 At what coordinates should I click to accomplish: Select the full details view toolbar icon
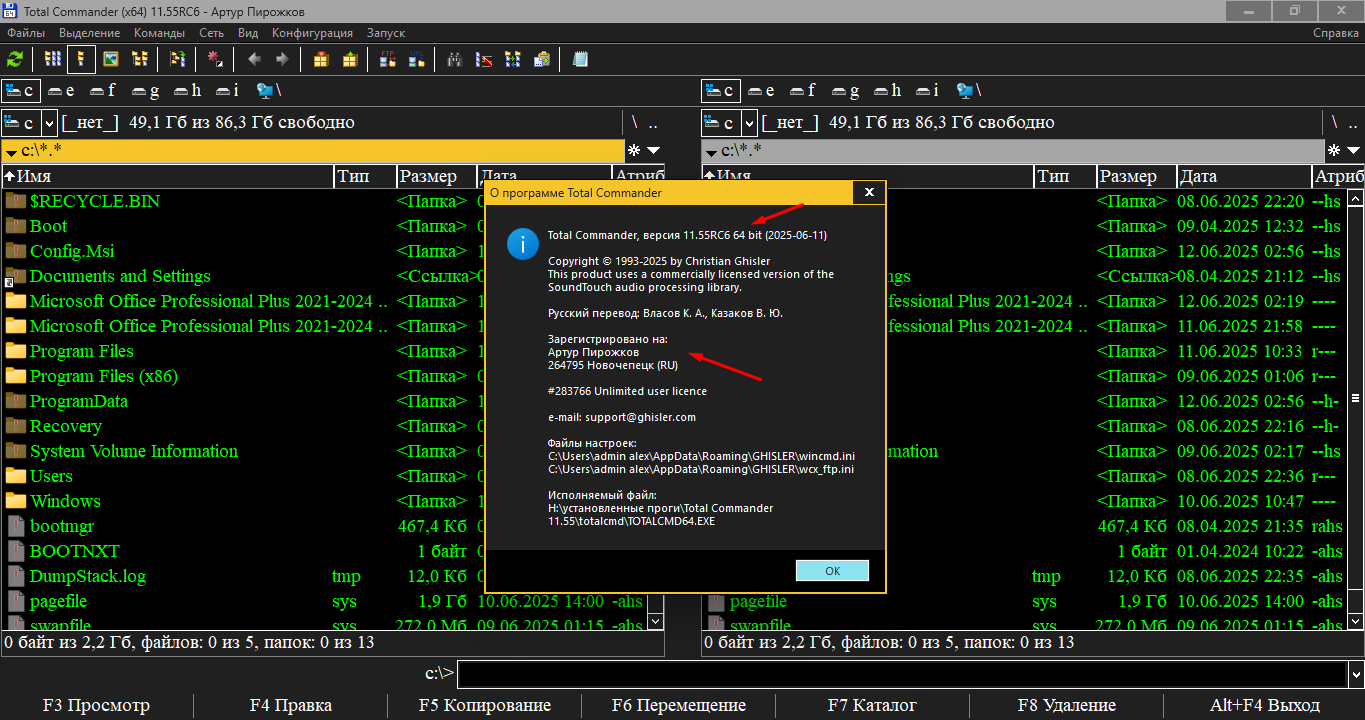(x=82, y=60)
